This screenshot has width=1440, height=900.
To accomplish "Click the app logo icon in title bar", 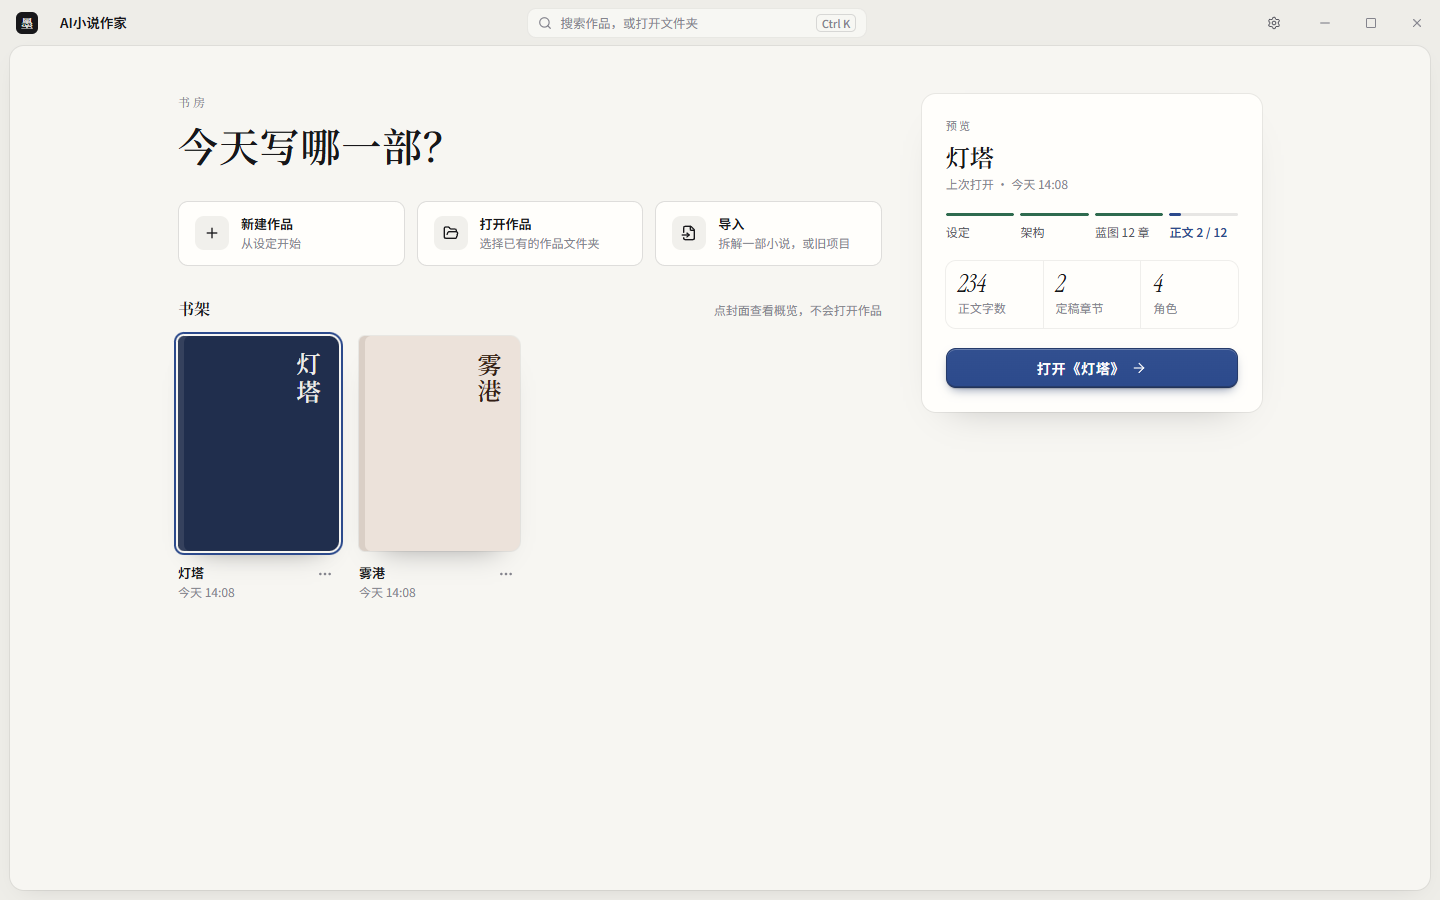I will (27, 23).
